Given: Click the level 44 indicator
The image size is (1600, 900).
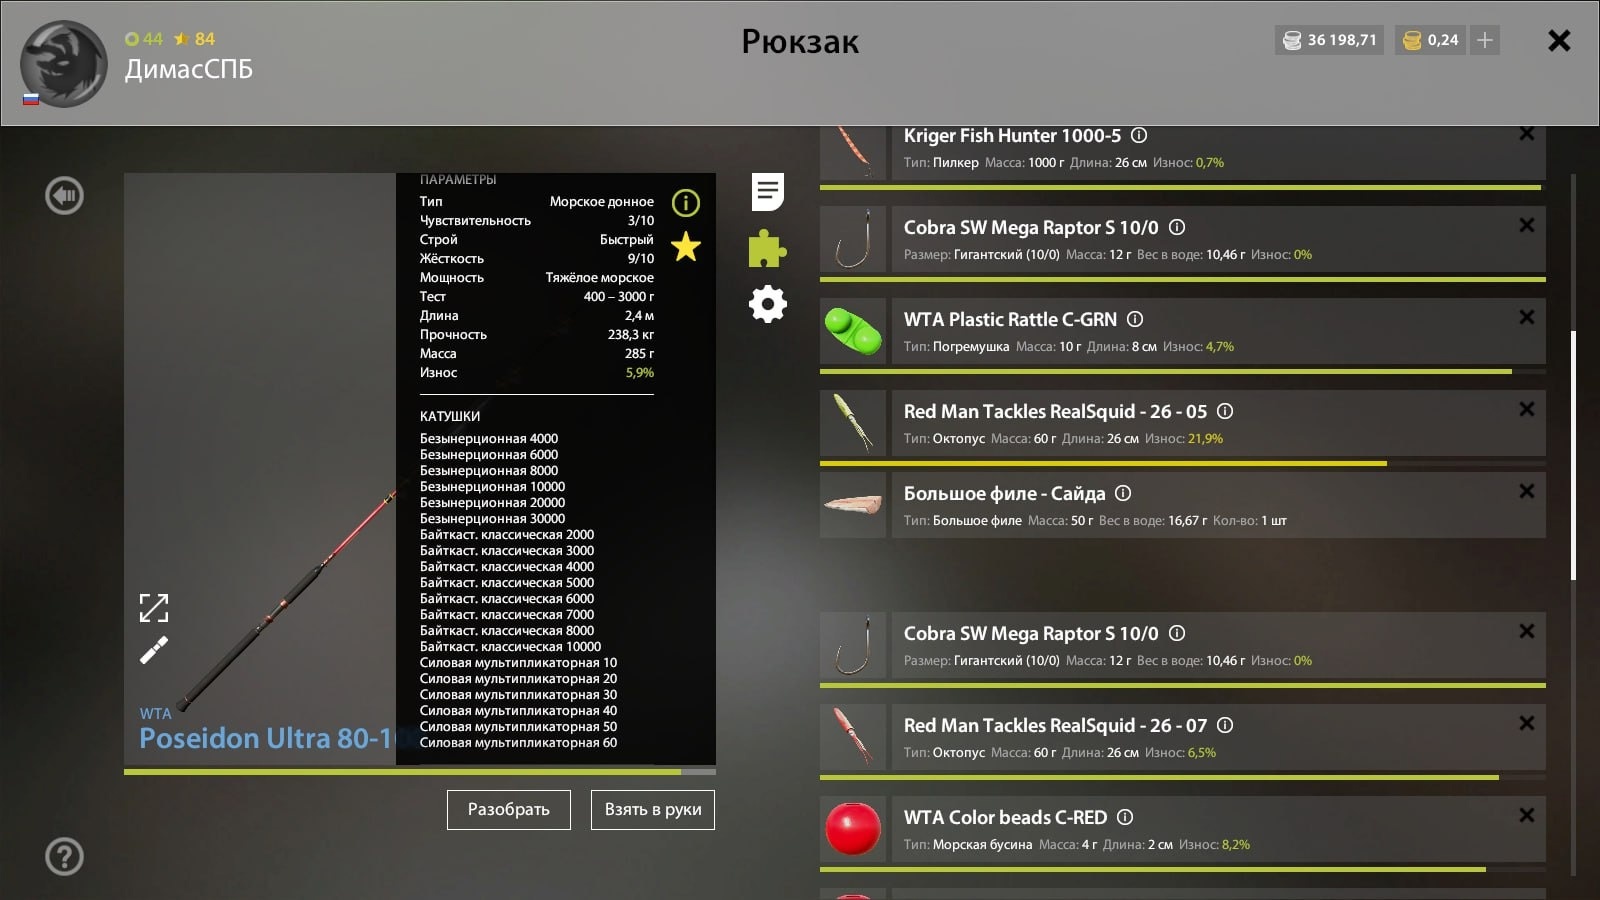Looking at the screenshot, I should coord(144,39).
